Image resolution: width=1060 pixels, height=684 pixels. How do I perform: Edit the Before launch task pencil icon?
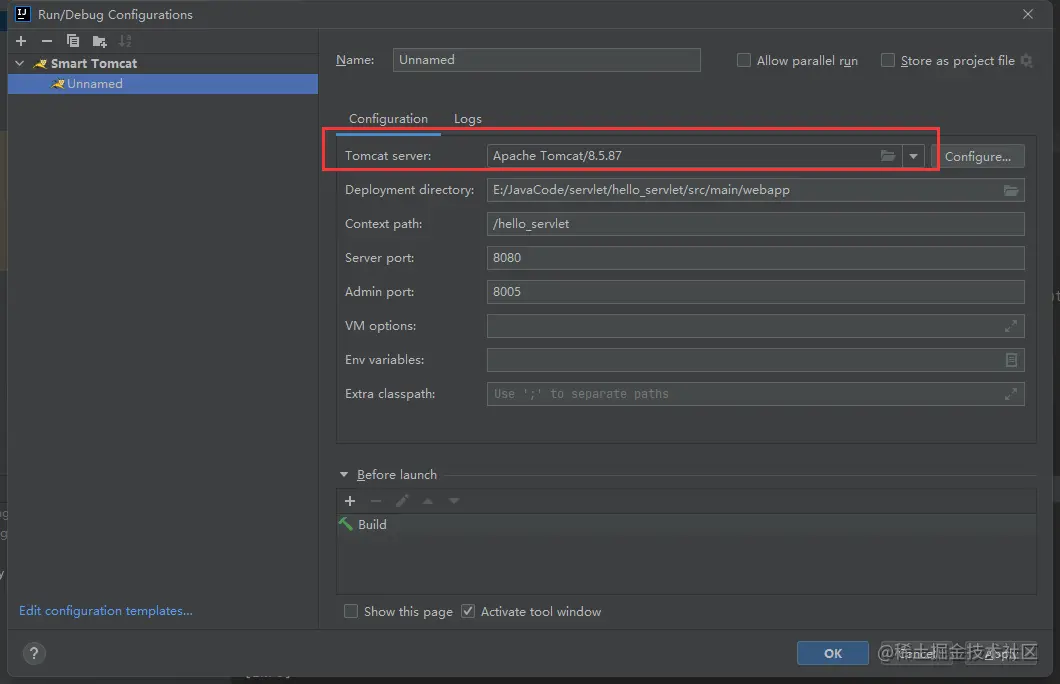(402, 501)
